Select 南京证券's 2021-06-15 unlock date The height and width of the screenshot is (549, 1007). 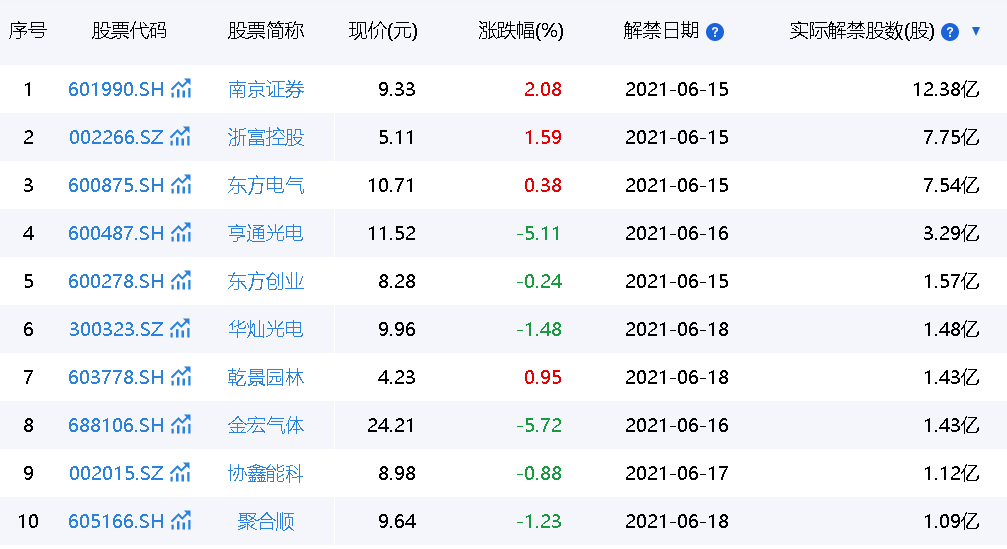click(x=677, y=89)
